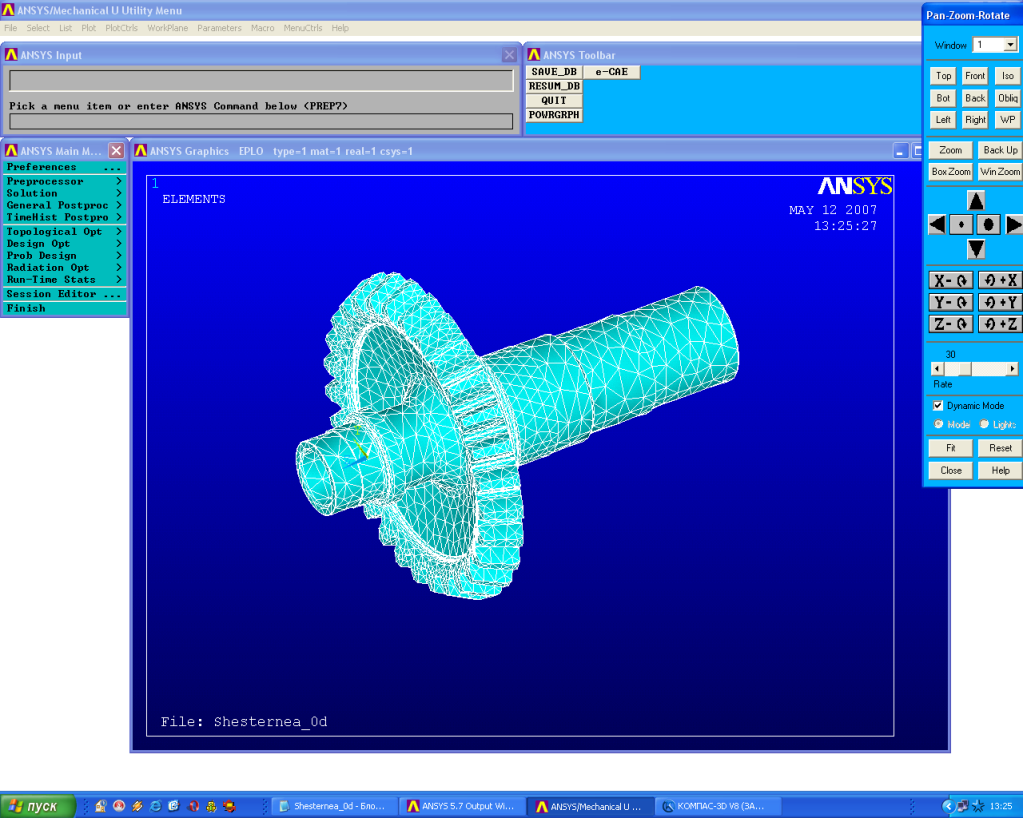
Task: Open the WorkPlane menu
Action: [x=168, y=28]
